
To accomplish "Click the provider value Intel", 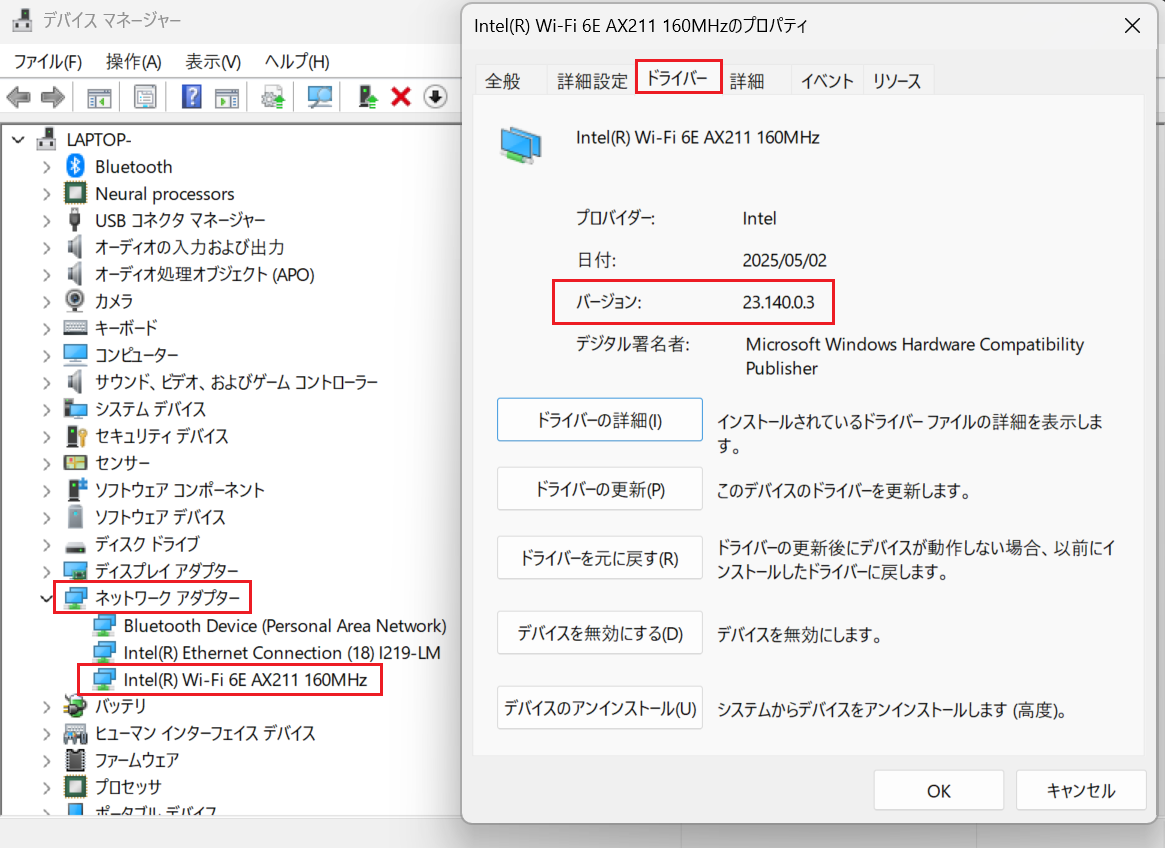I will tap(759, 219).
